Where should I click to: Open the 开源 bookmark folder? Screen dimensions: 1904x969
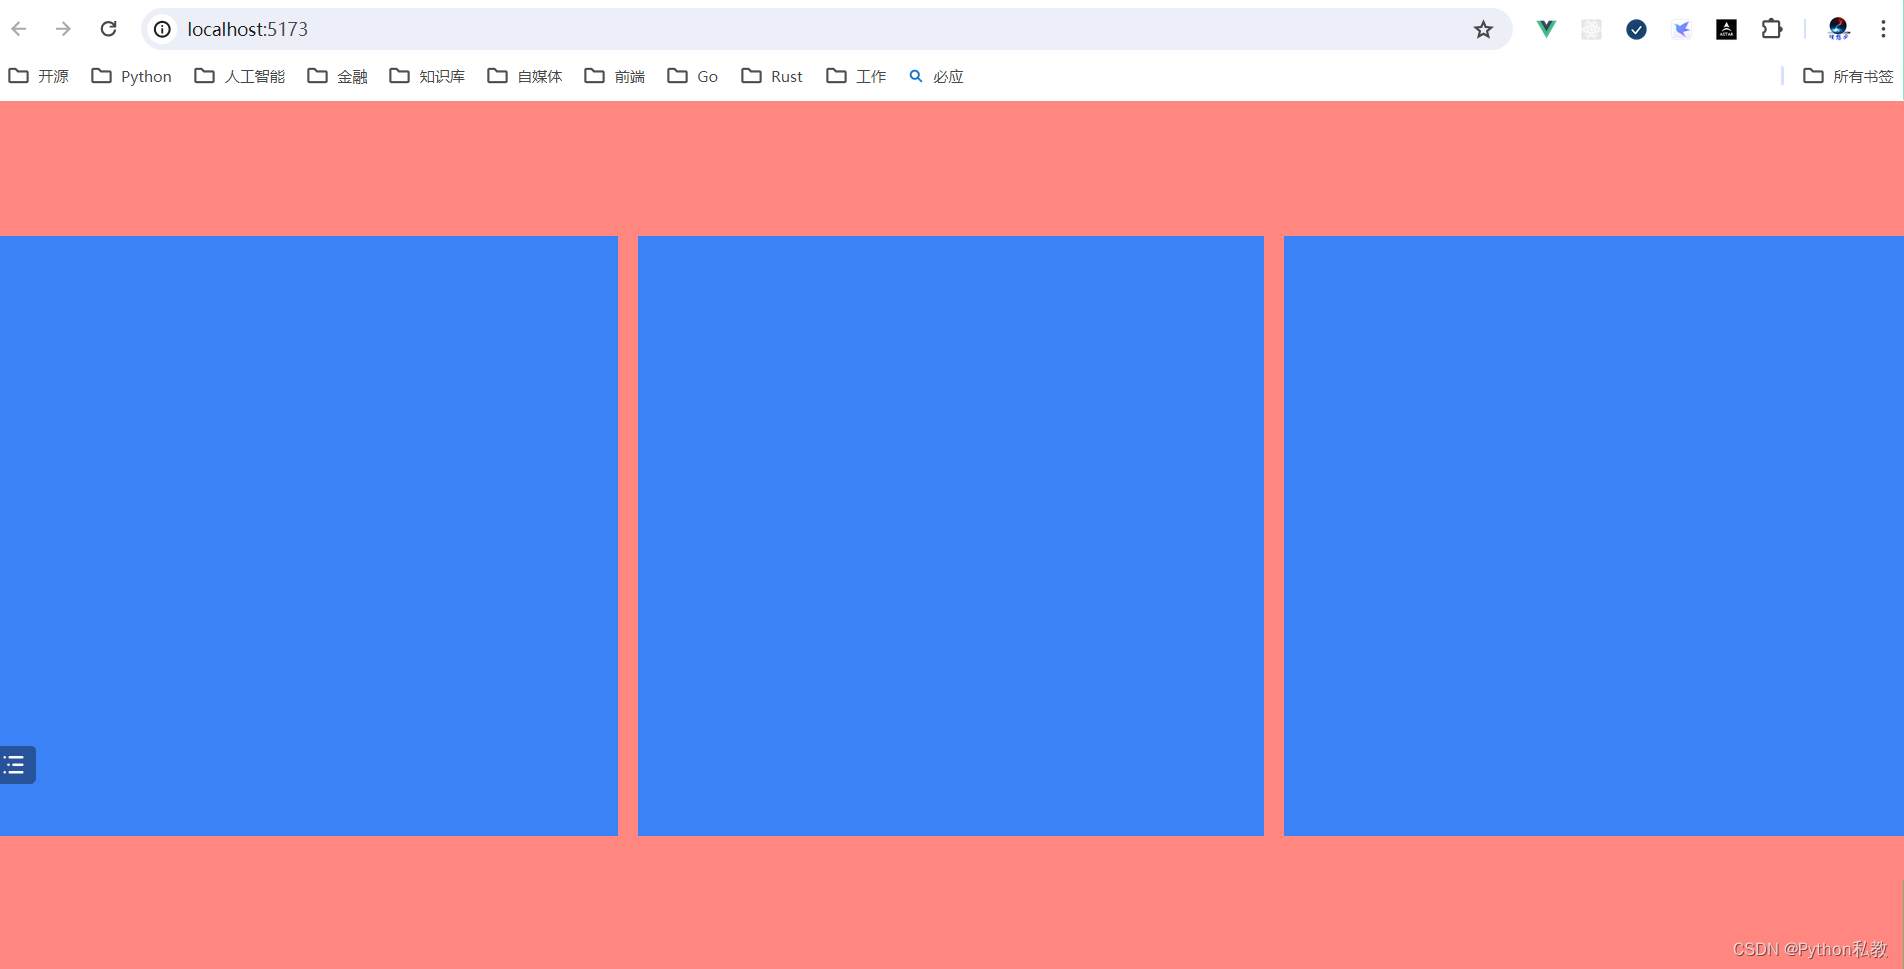coord(39,76)
